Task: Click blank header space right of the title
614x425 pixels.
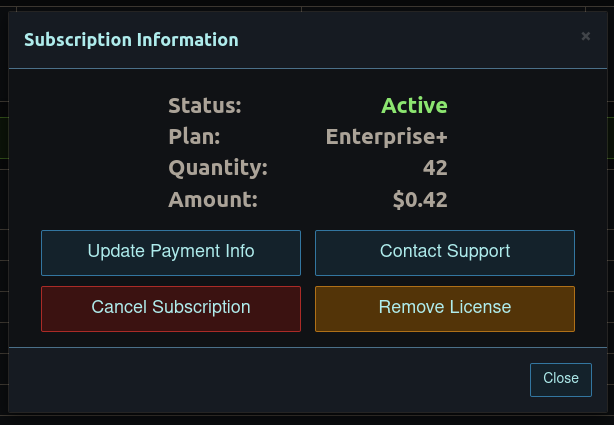Action: click(x=400, y=40)
